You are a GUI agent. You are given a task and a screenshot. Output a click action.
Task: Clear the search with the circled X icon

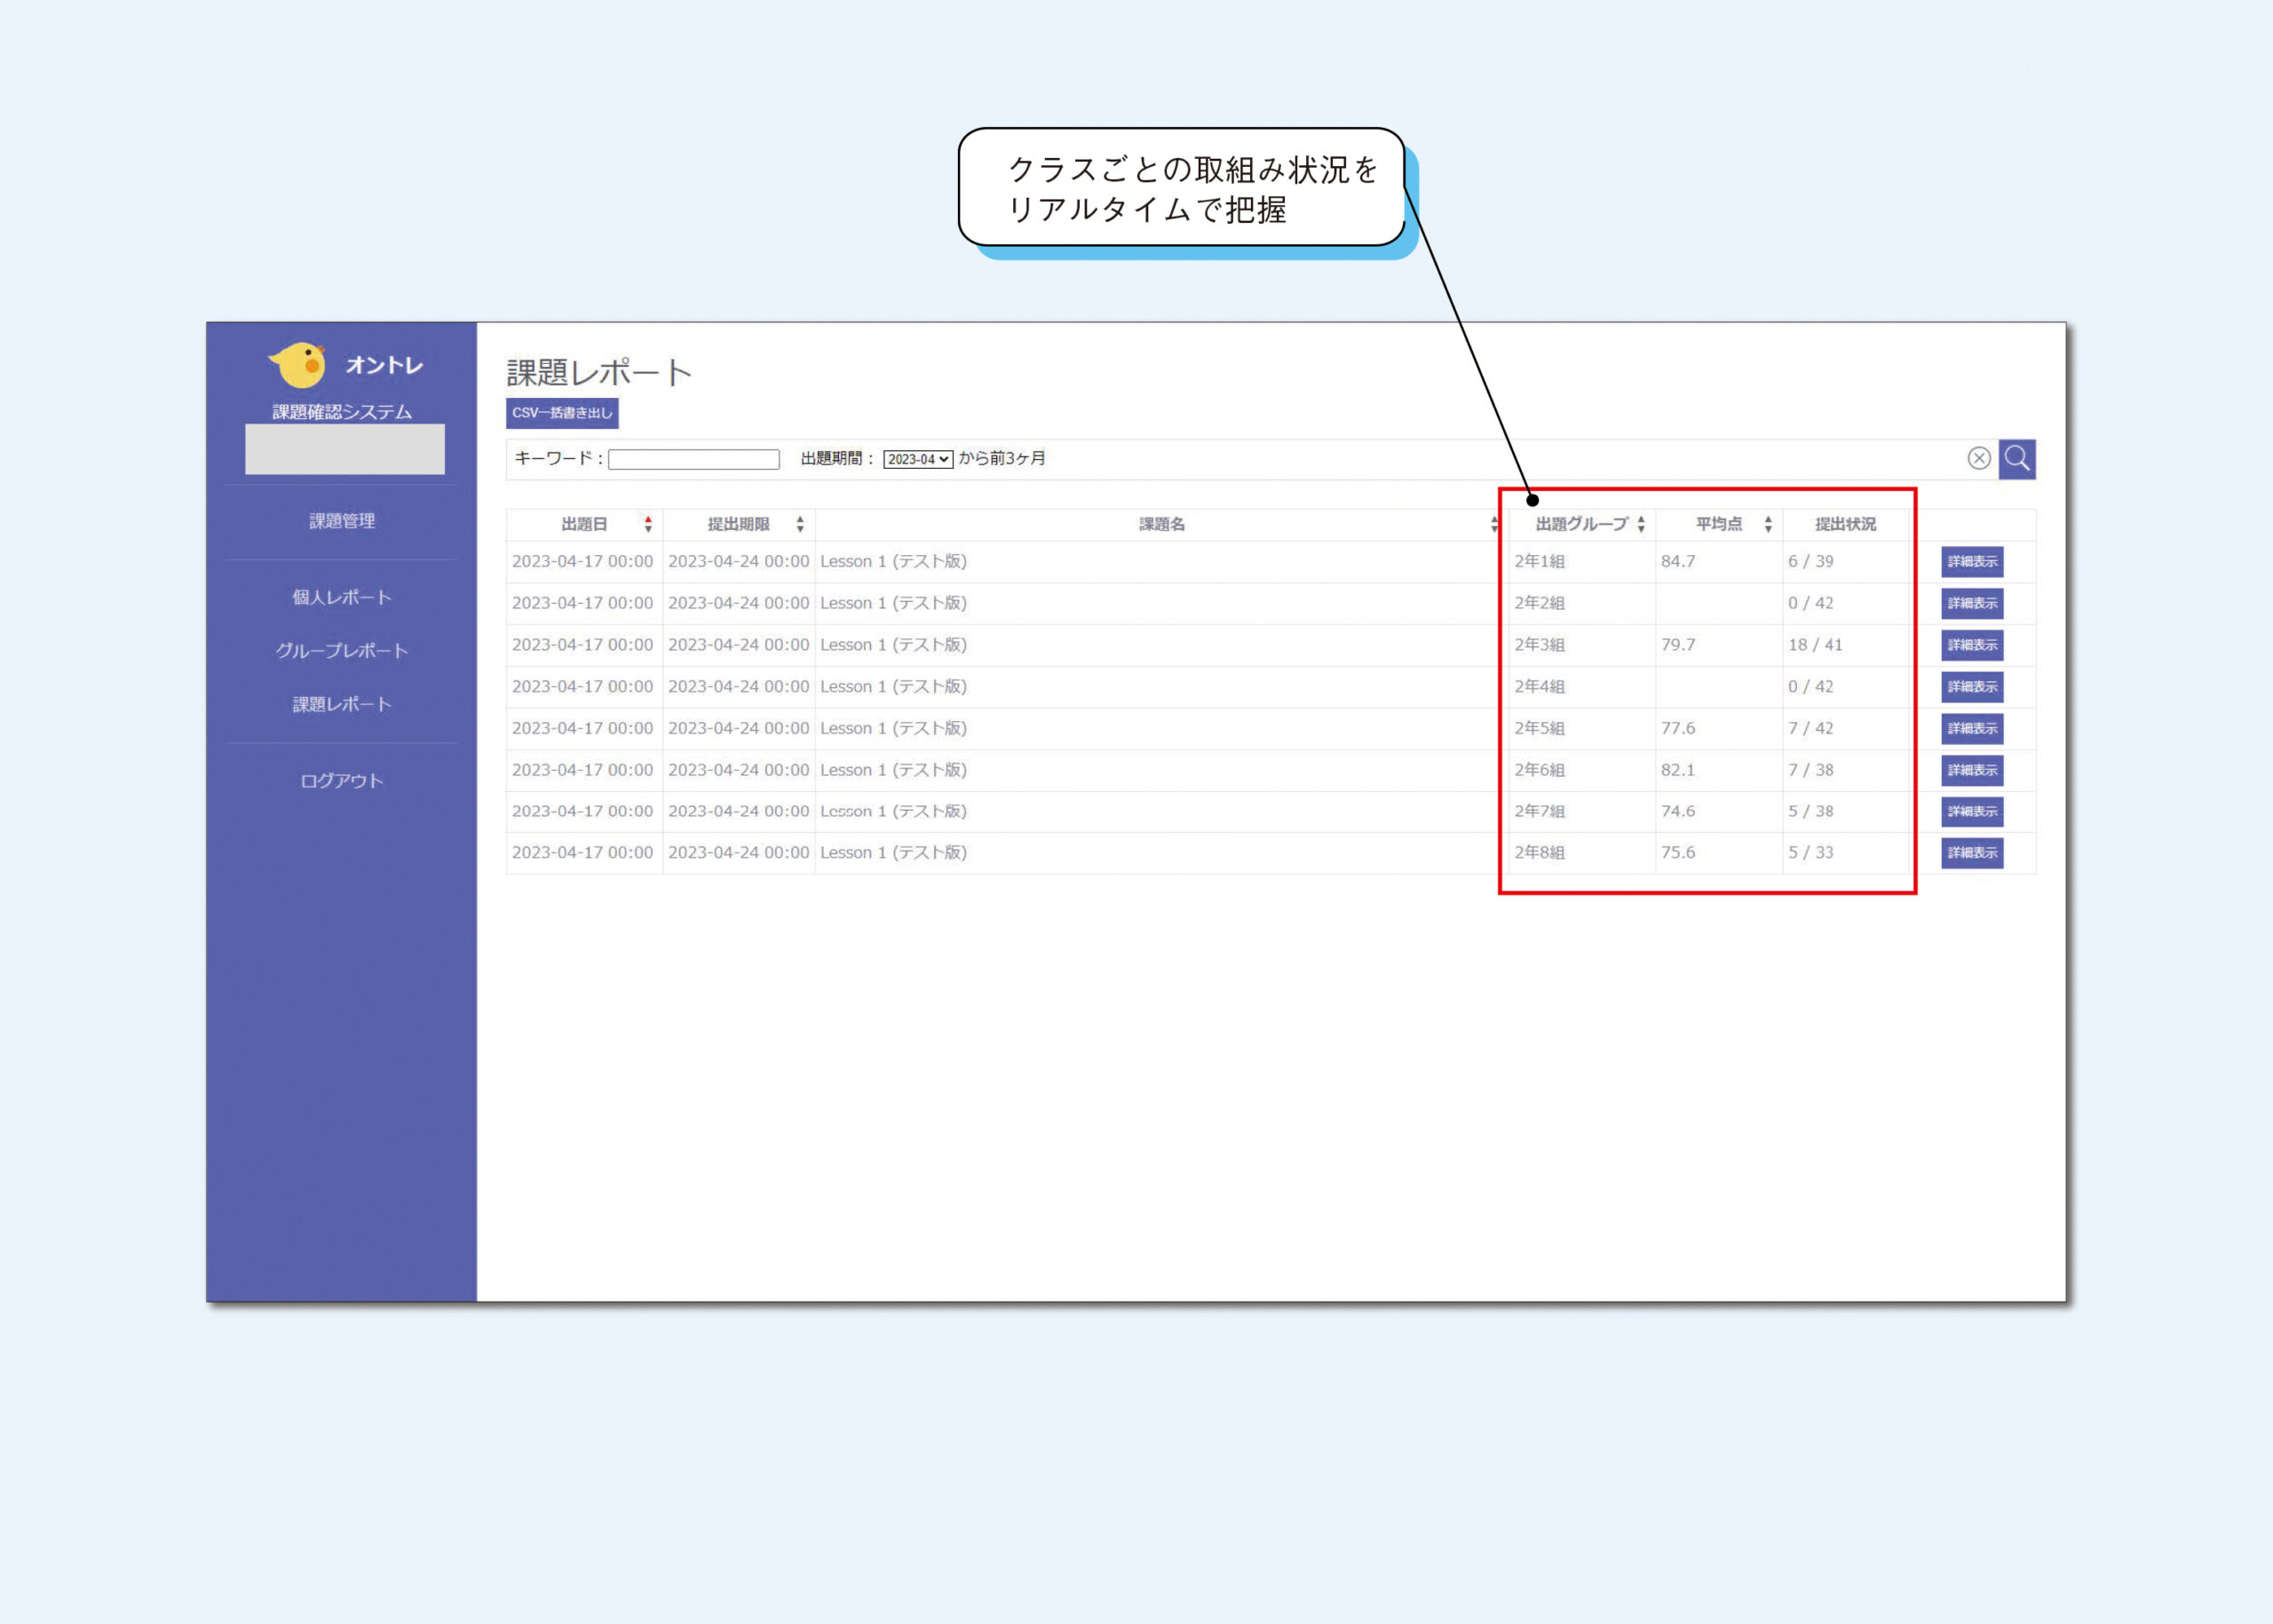tap(1978, 458)
